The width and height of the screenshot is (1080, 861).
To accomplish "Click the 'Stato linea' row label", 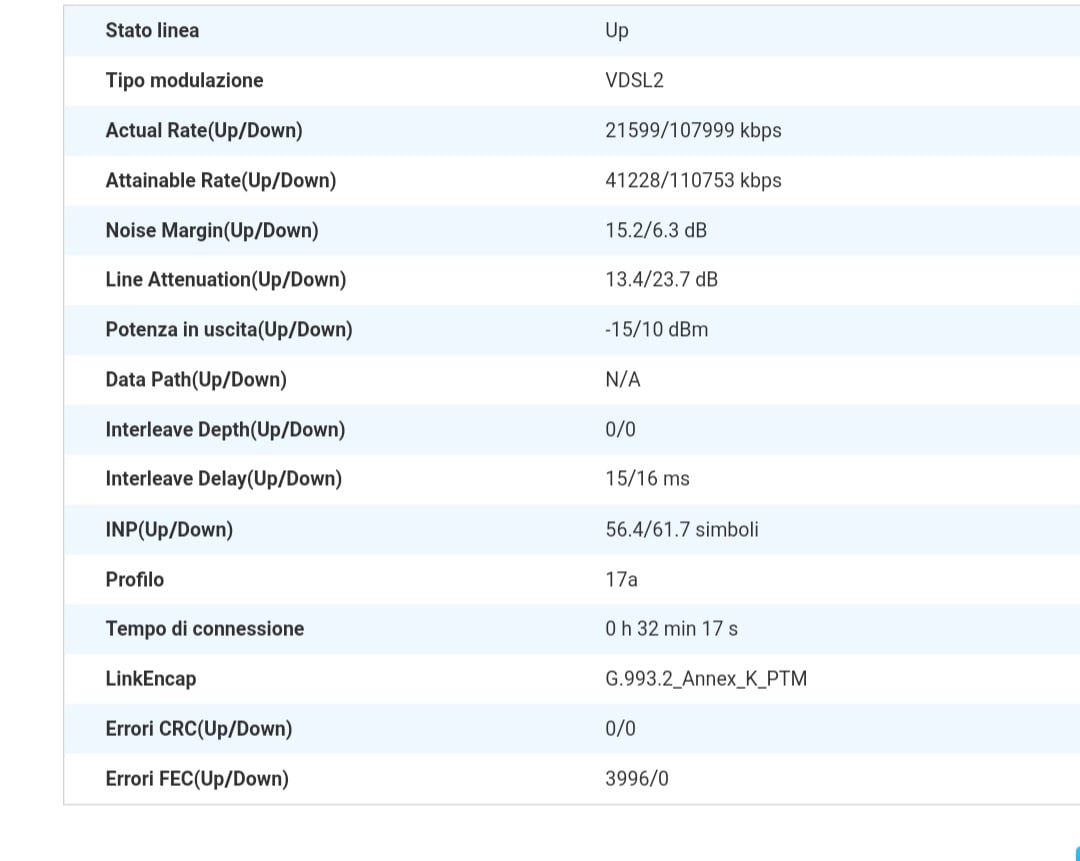I will [x=152, y=31].
